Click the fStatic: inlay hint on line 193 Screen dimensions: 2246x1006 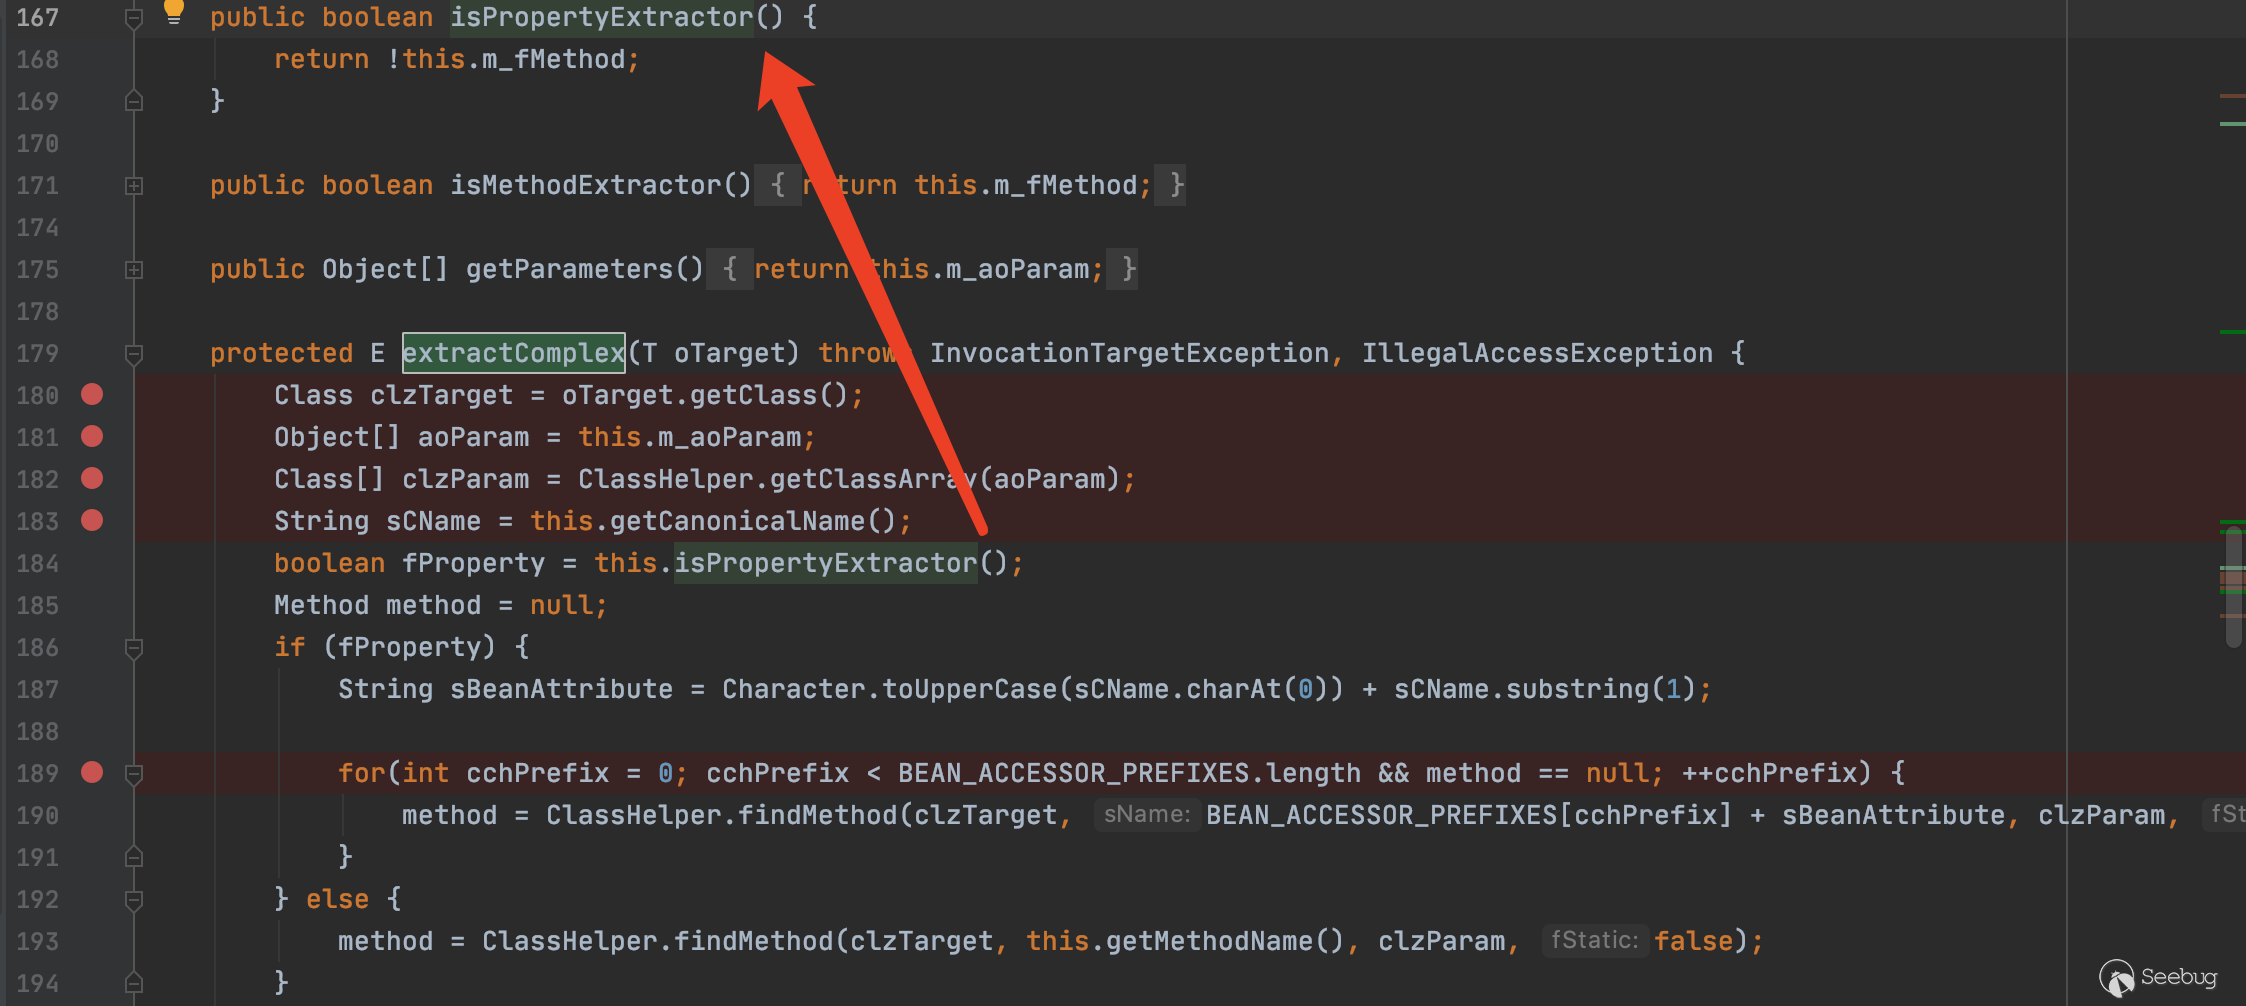click(x=1594, y=941)
